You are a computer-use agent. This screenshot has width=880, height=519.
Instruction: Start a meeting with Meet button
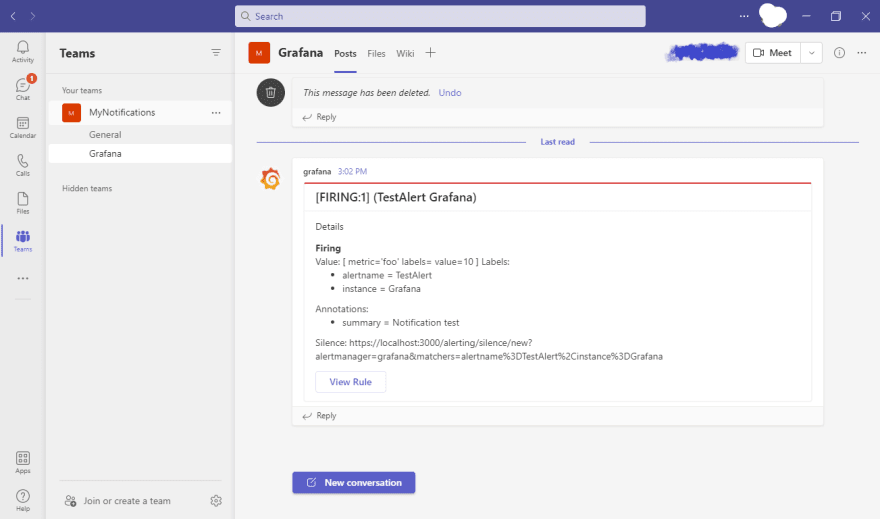773,53
